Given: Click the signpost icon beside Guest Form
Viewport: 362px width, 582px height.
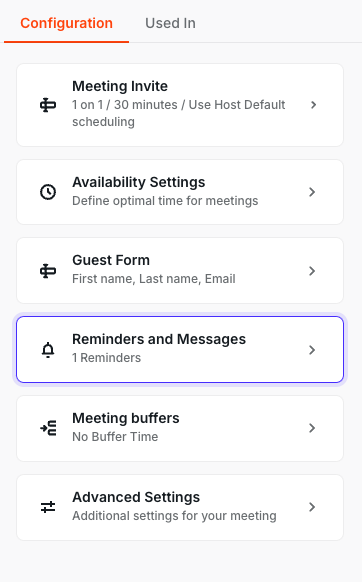Looking at the screenshot, I should [x=48, y=271].
